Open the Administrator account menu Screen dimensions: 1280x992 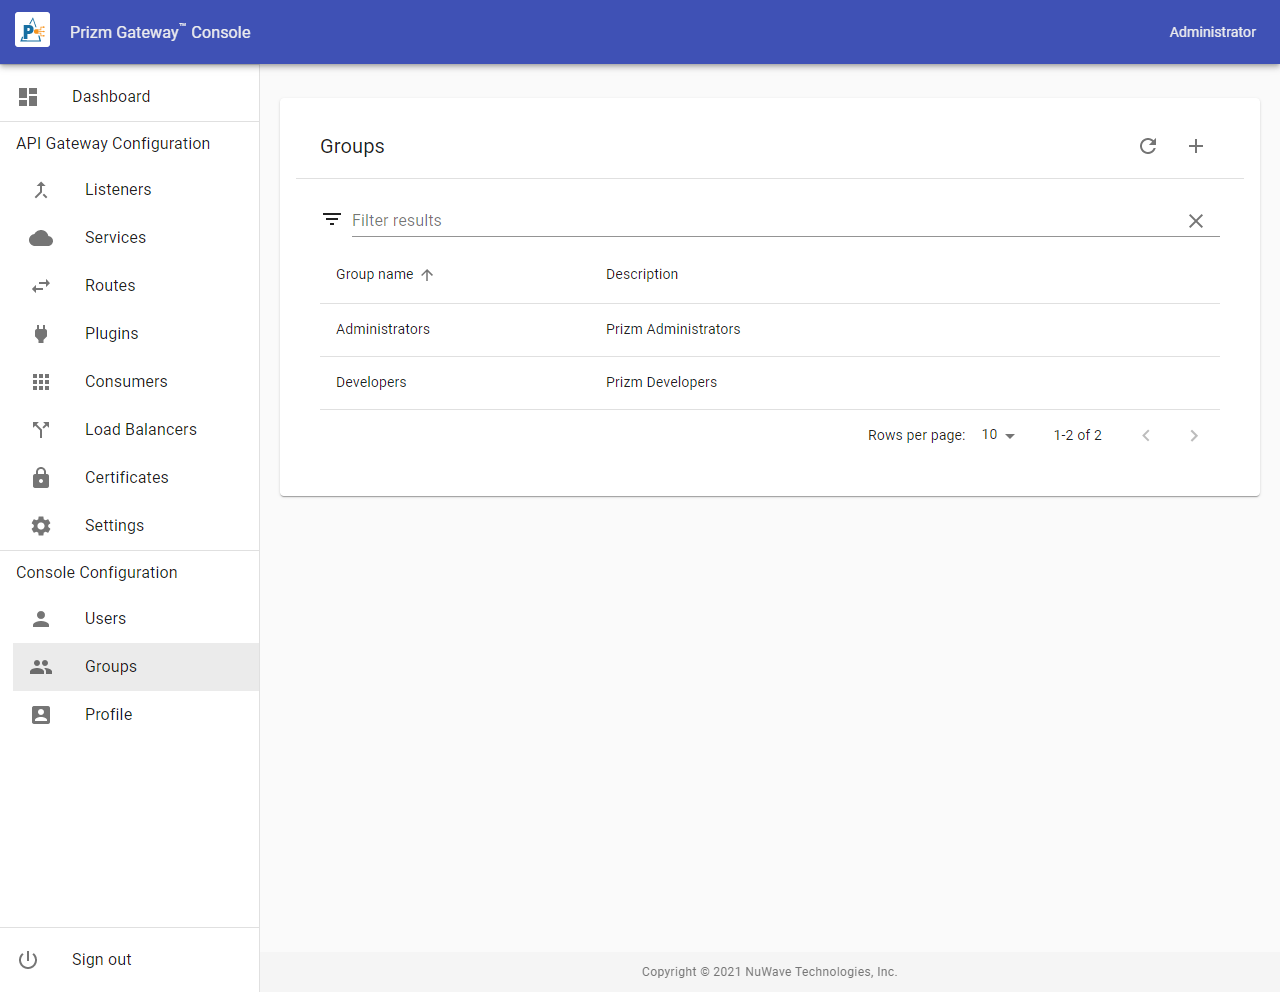pos(1212,32)
